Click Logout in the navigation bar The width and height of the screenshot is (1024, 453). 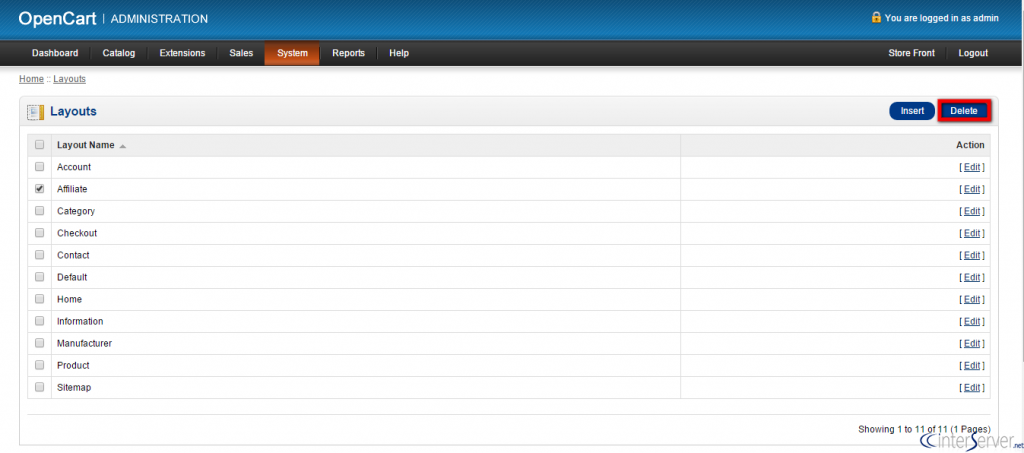pos(973,54)
